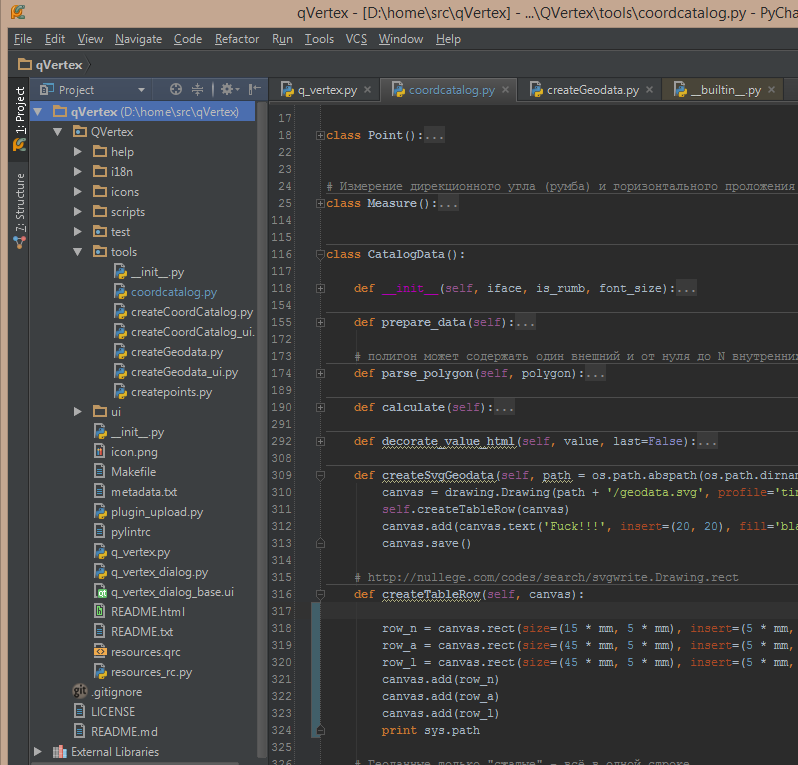Open Project panel settings gear
The width and height of the screenshot is (798, 765).
click(x=227, y=89)
